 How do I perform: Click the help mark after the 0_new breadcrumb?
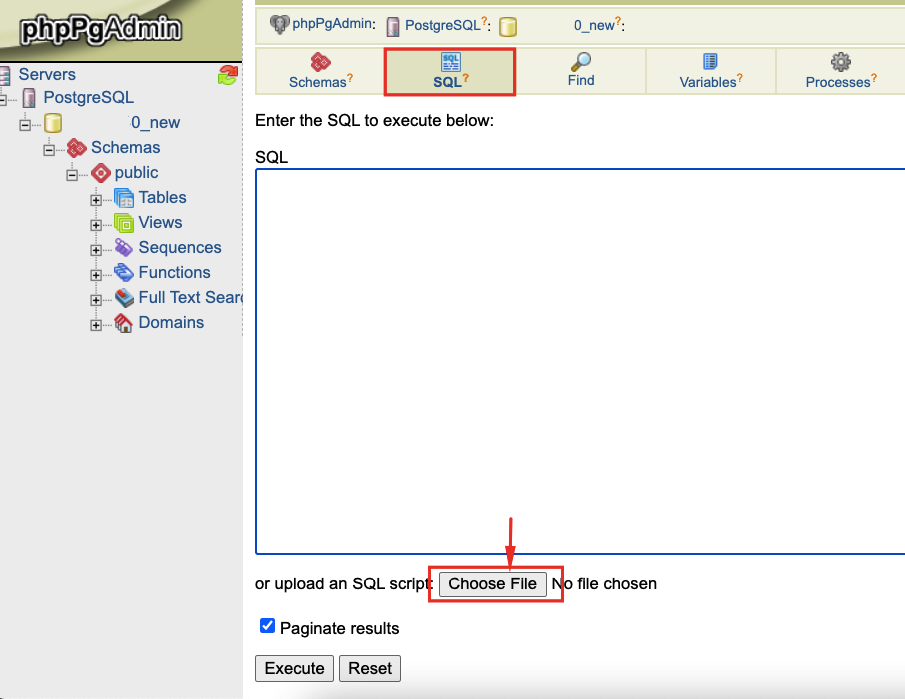(618, 21)
